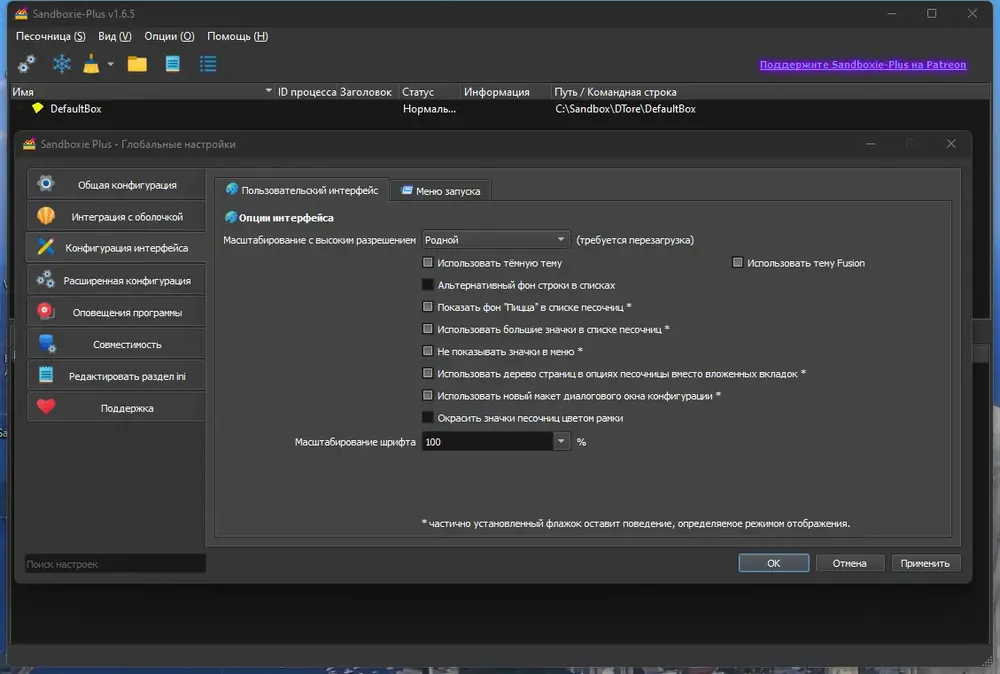Open the Вид menu
Viewport: 1000px width, 674px height.
115,36
